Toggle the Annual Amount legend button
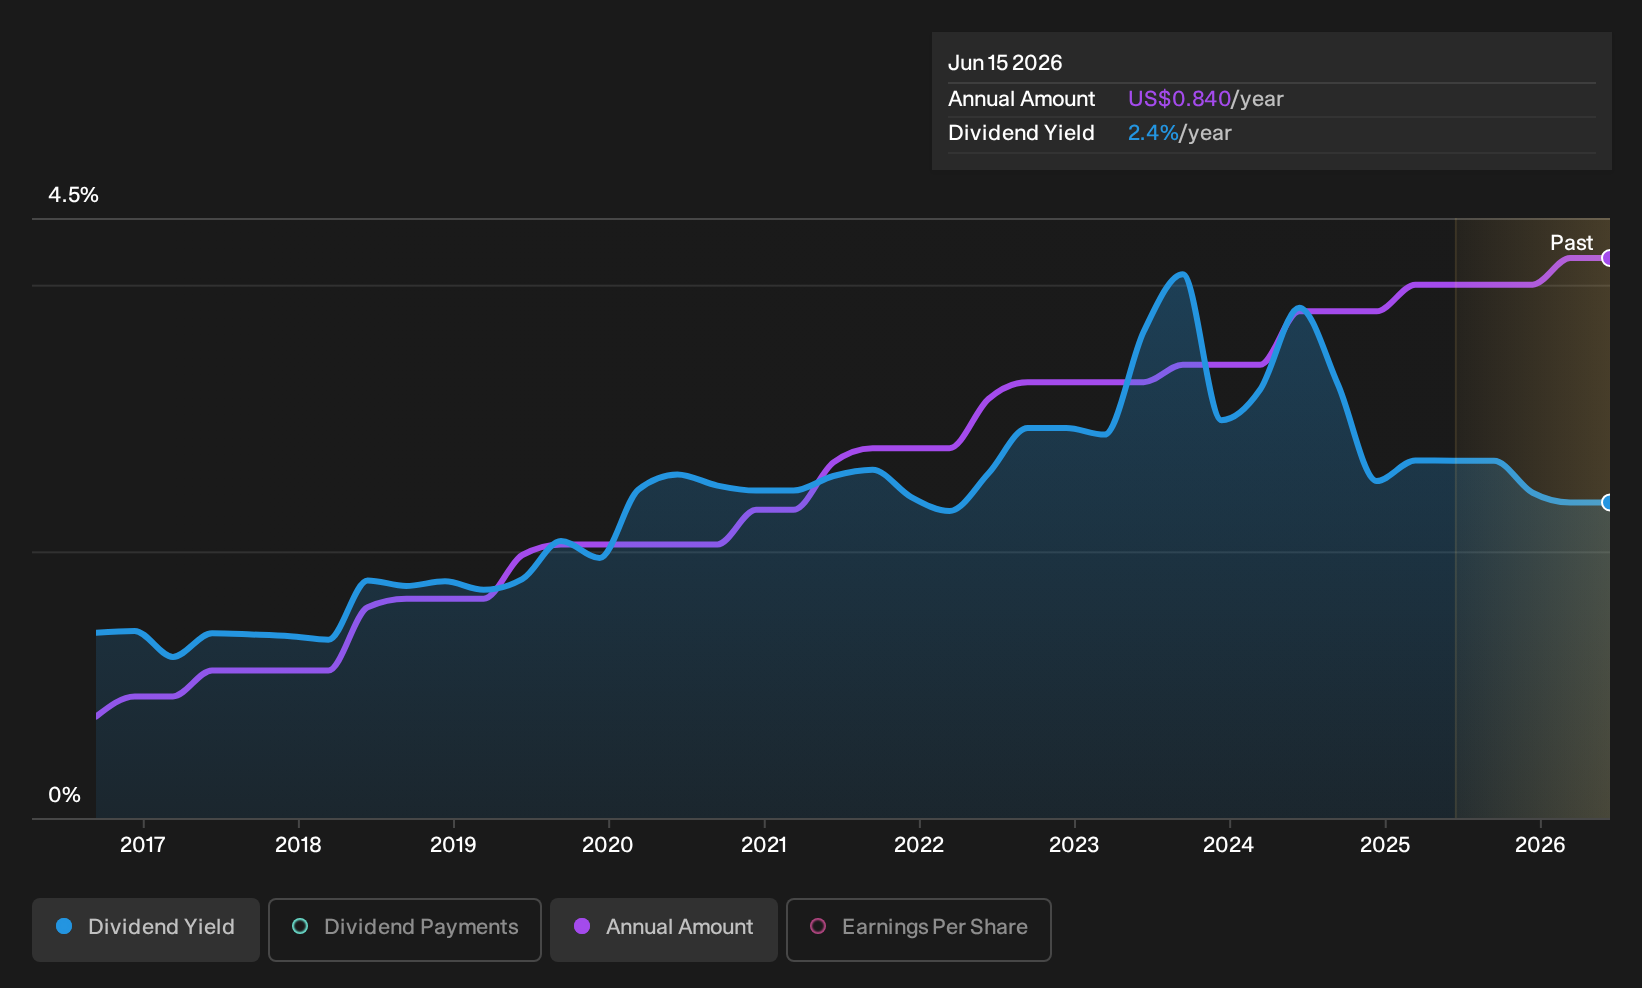Screen dimensions: 1642x988 click(x=664, y=929)
